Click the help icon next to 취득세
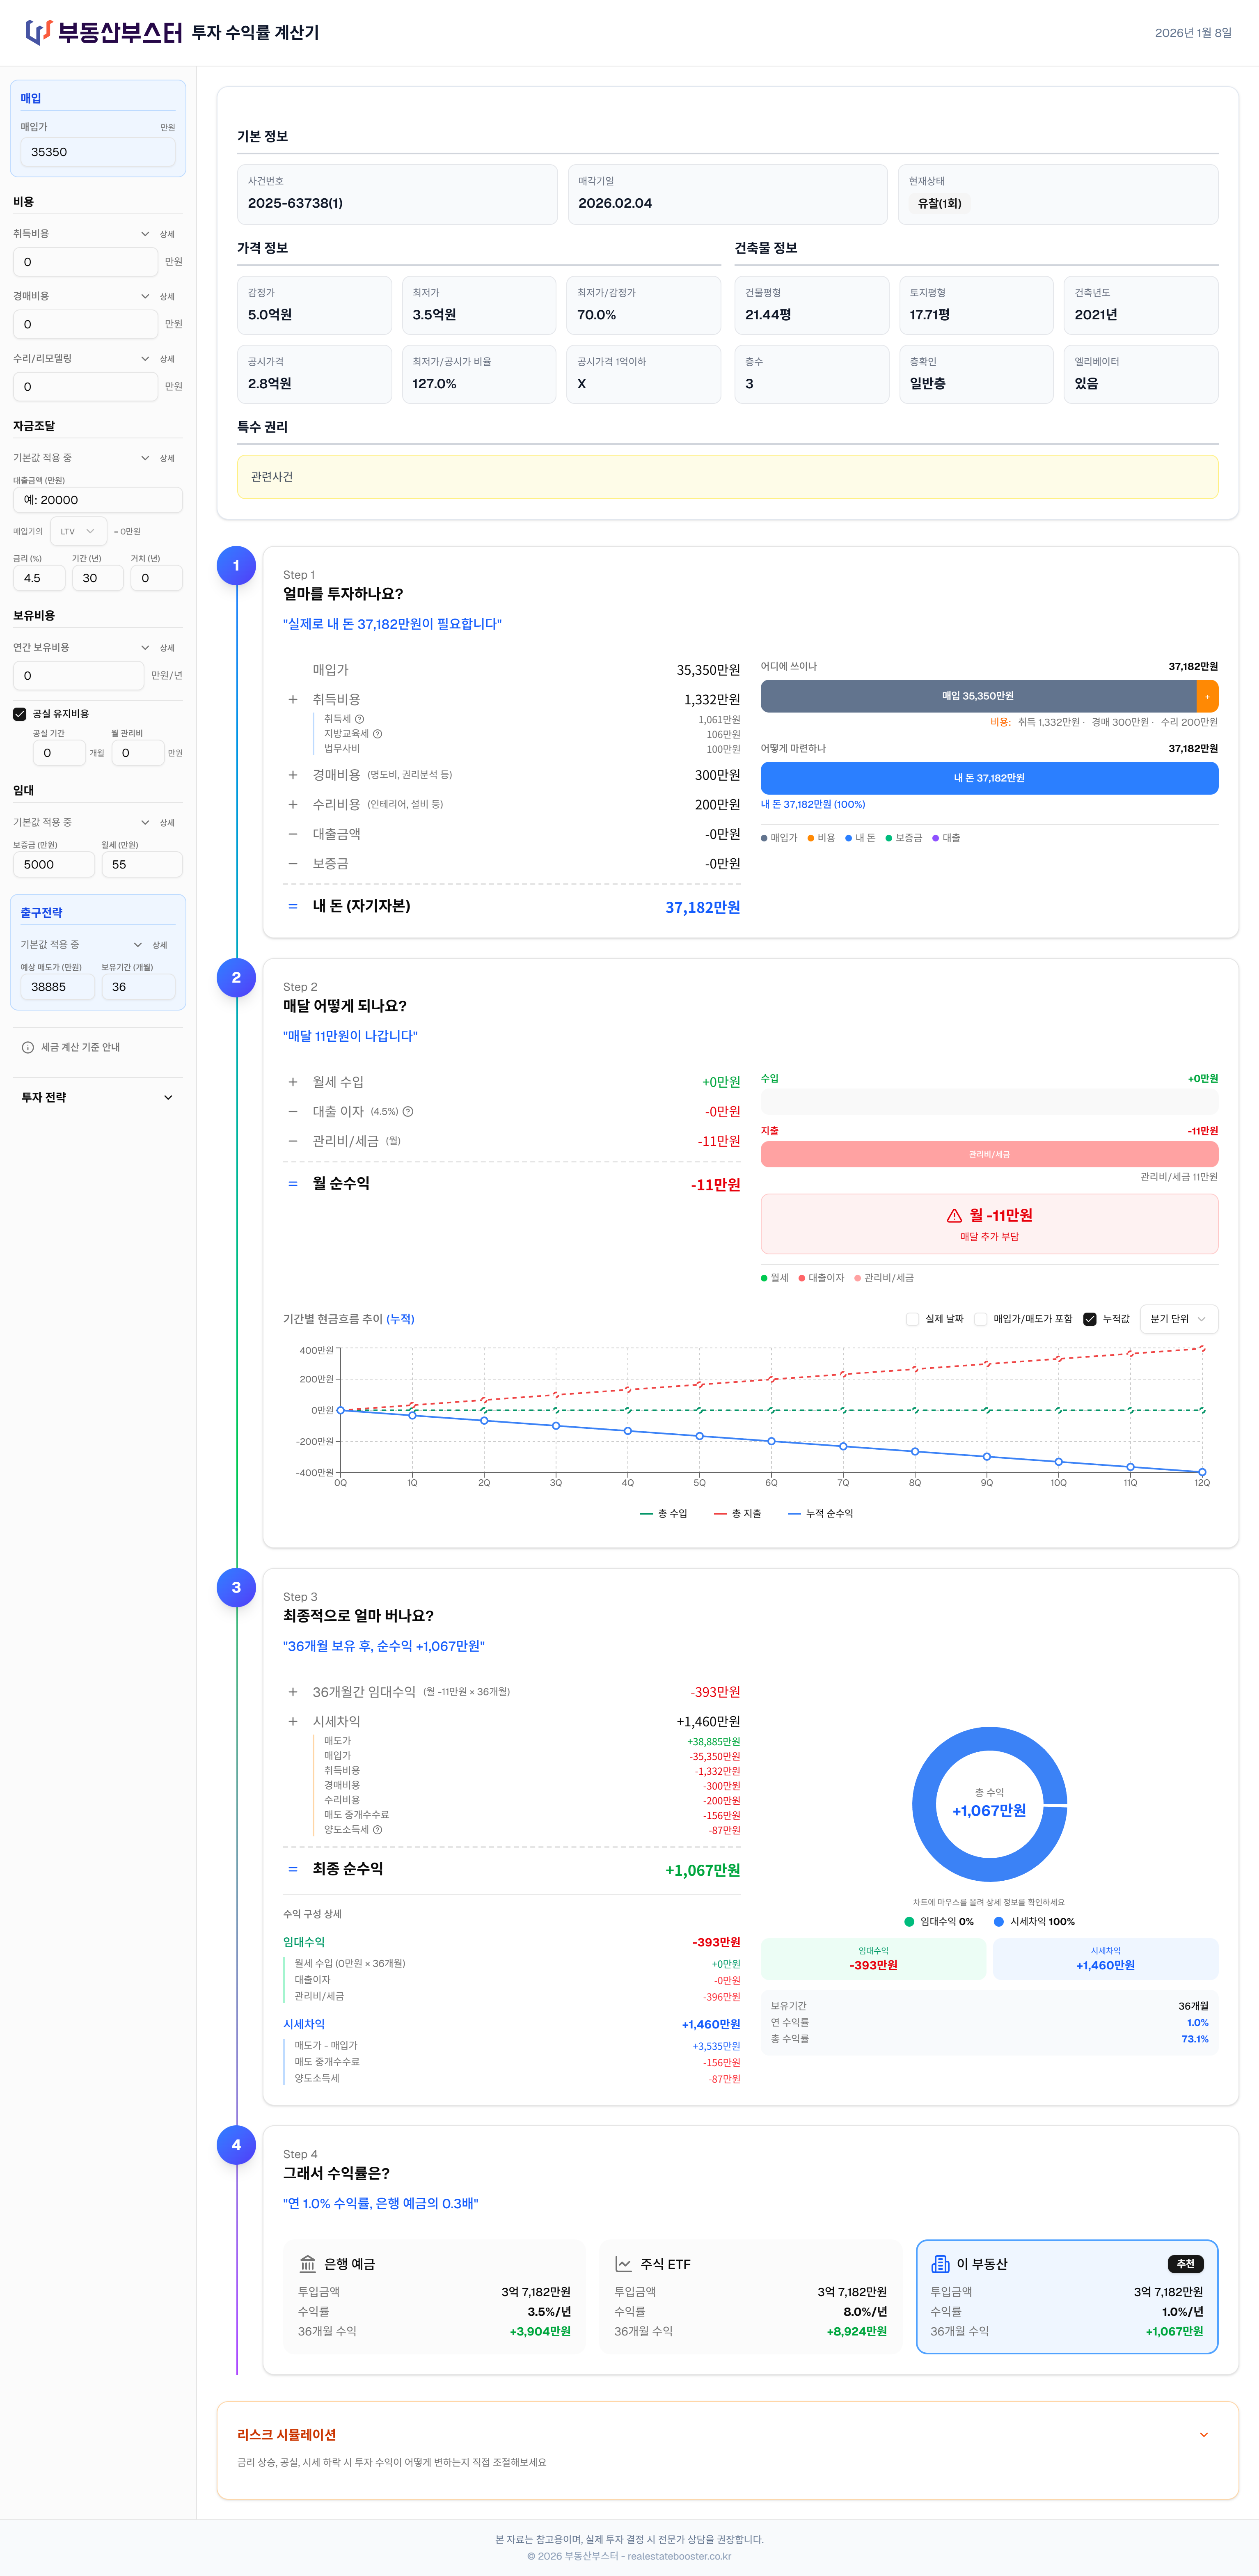The height and width of the screenshot is (2576, 1259). (360, 719)
